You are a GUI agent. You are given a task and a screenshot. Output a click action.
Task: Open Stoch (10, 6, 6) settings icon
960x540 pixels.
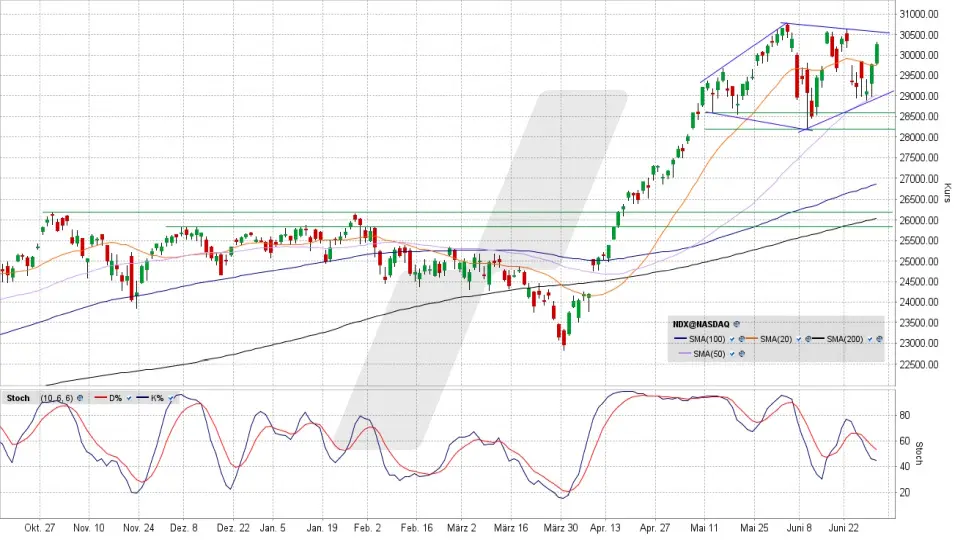pyautogui.click(x=80, y=398)
